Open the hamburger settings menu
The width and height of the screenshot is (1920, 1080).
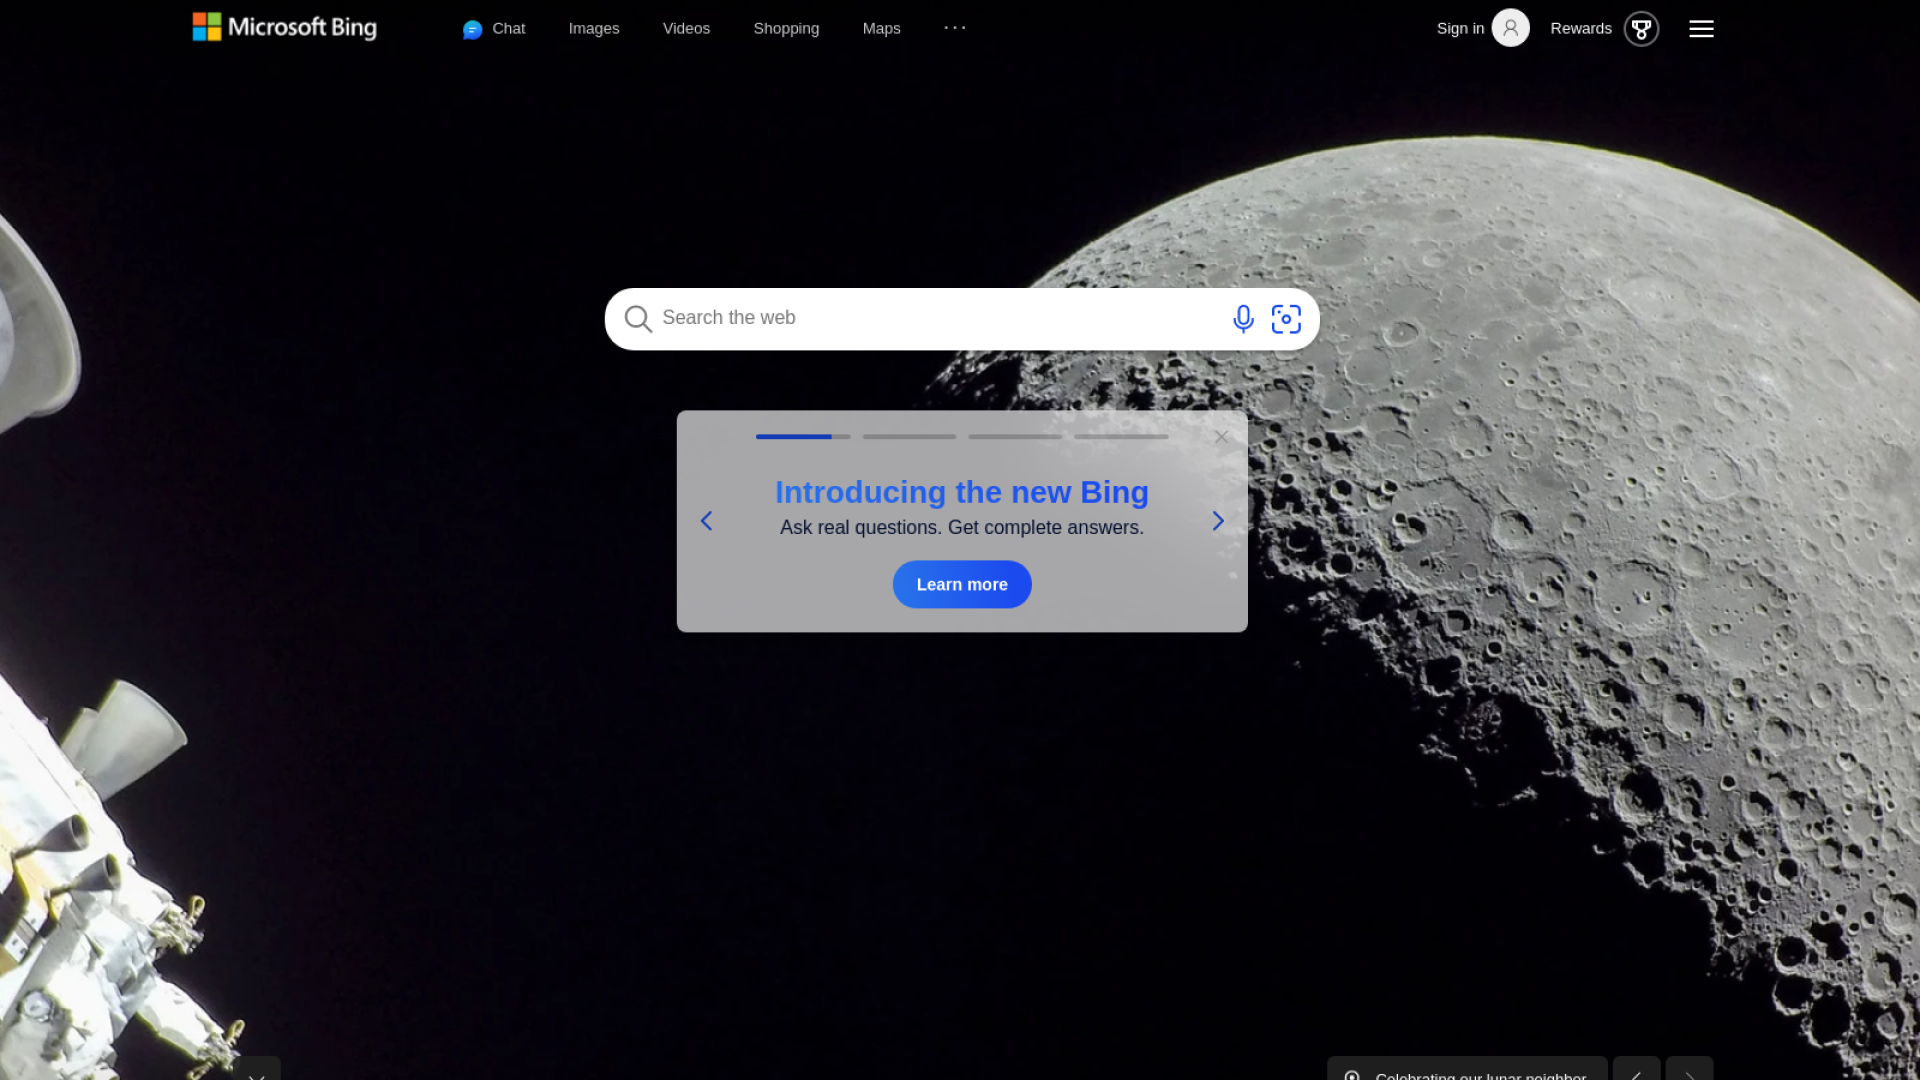[x=1701, y=29]
